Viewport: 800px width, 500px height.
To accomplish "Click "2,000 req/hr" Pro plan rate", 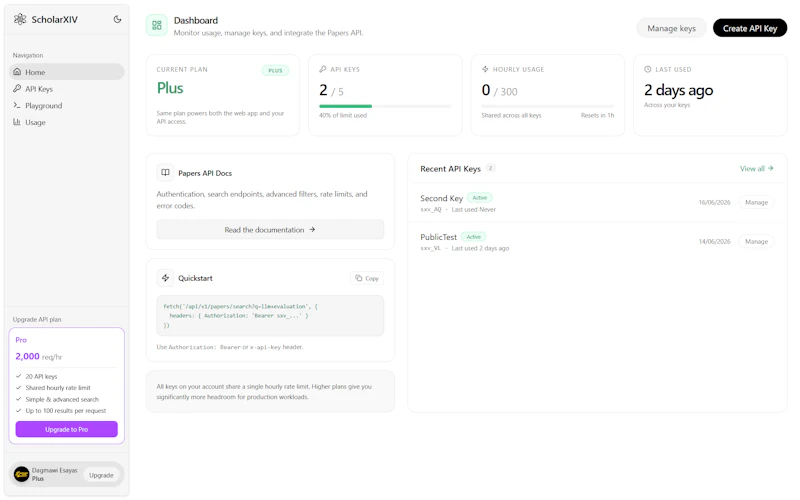I will pos(39,356).
